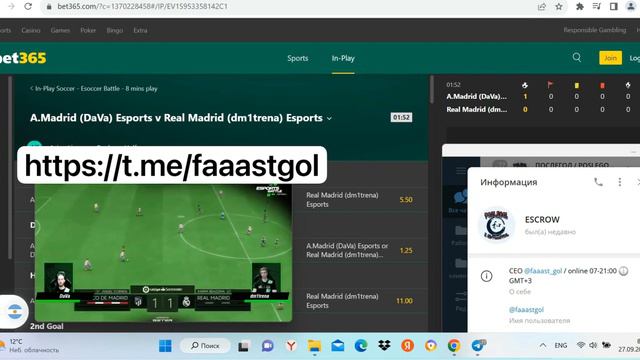
Task: Click the Argentina flag round icon
Action: (15, 312)
